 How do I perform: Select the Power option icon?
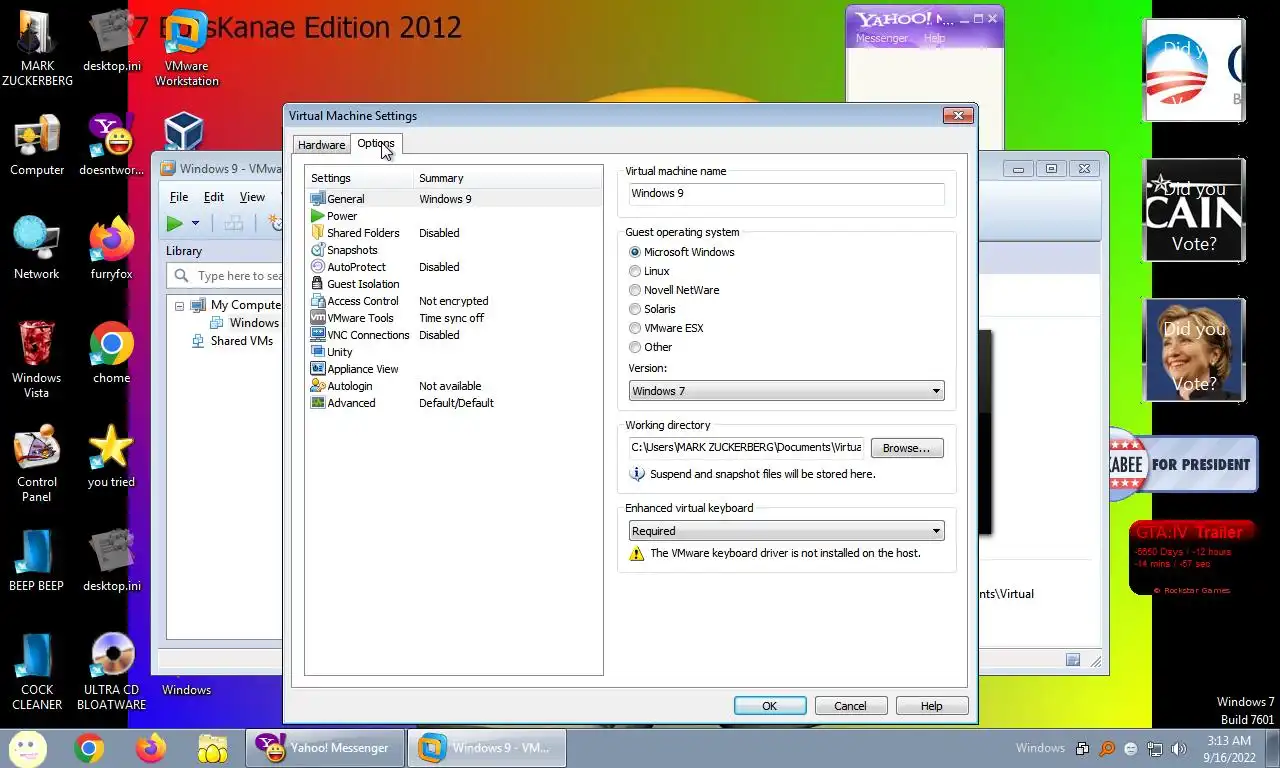pyautogui.click(x=318, y=216)
